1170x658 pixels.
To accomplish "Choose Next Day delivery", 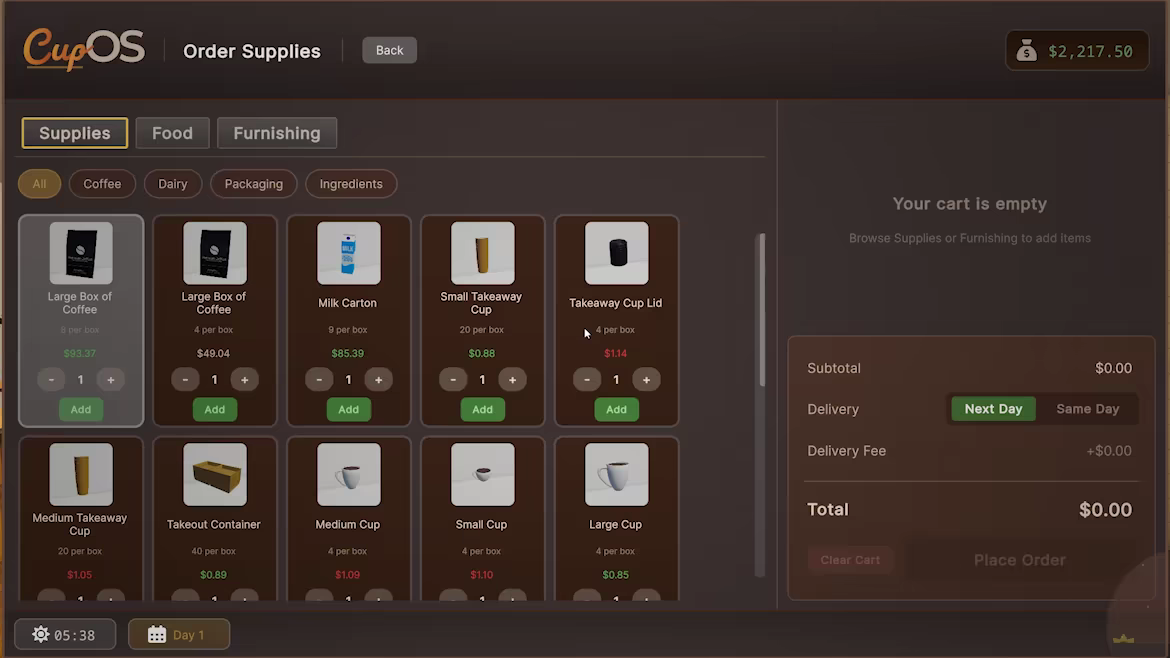I will 993,409.
